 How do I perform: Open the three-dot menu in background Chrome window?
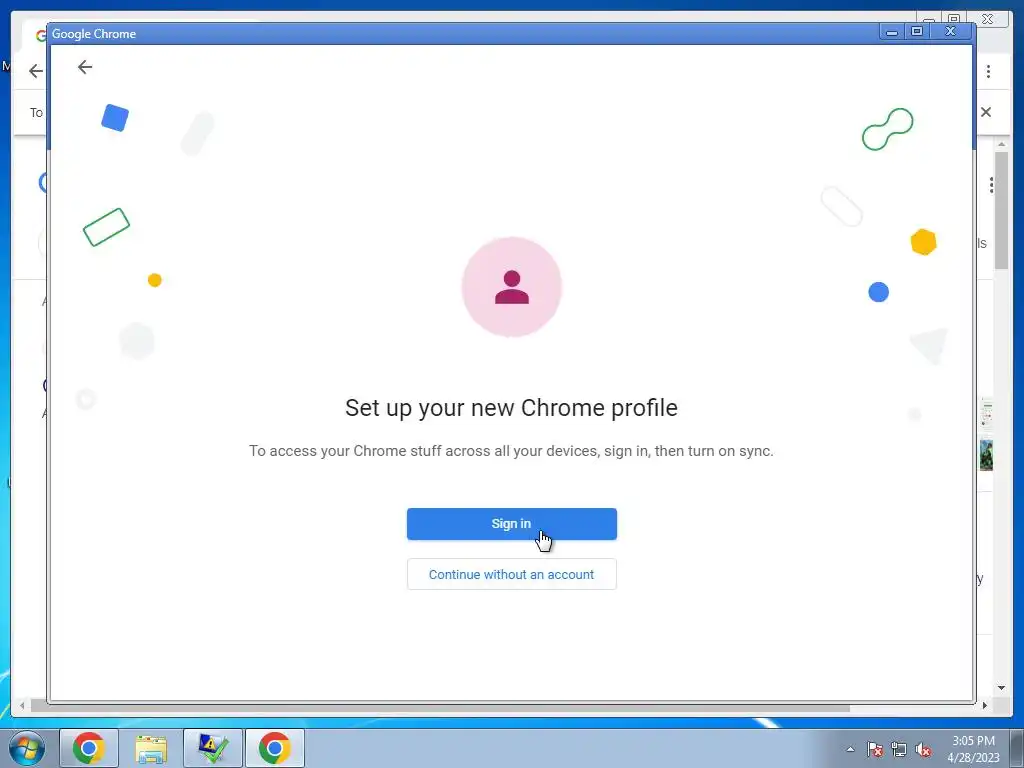point(989,71)
